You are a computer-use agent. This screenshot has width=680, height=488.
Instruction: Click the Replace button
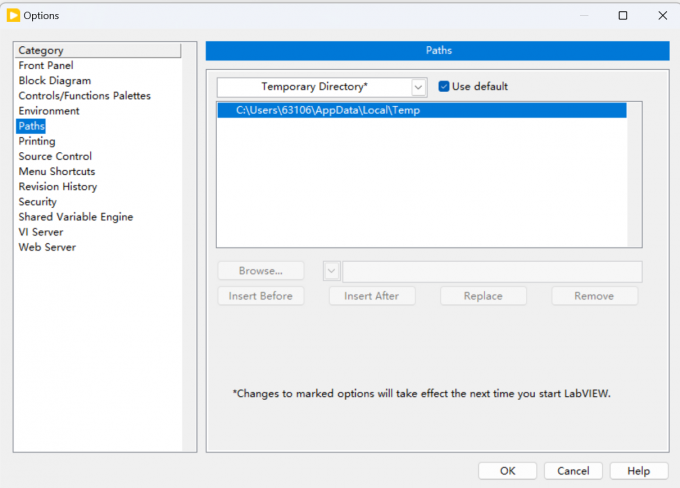tap(483, 296)
